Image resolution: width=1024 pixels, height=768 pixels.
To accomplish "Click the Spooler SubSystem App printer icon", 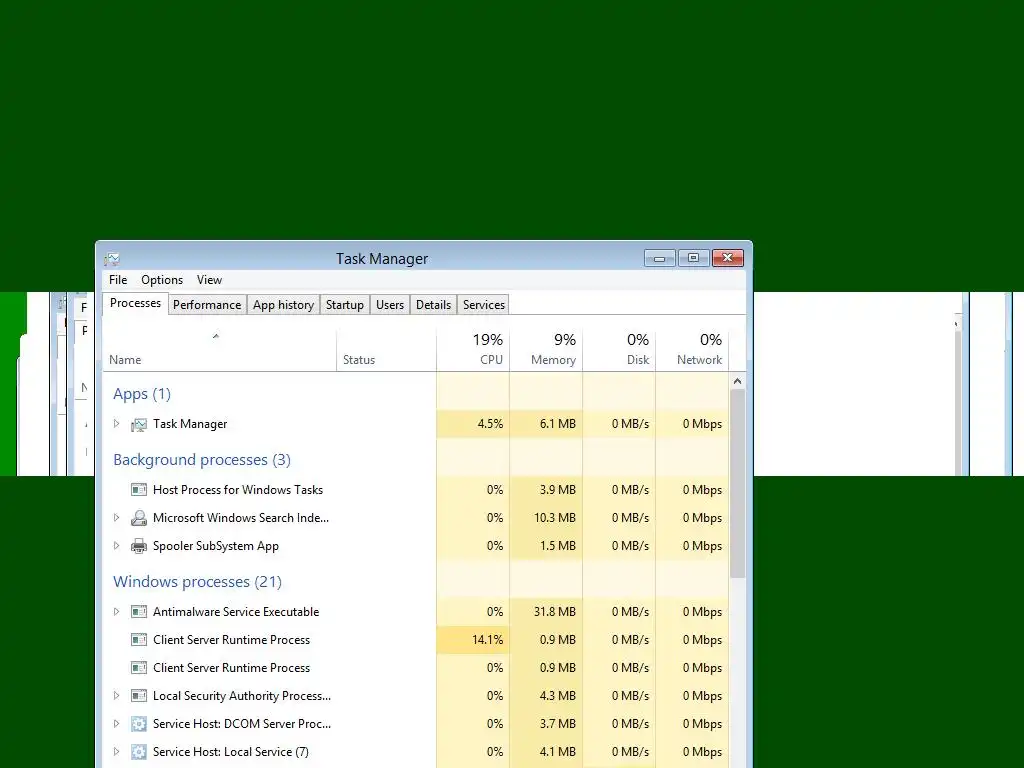I will point(138,546).
